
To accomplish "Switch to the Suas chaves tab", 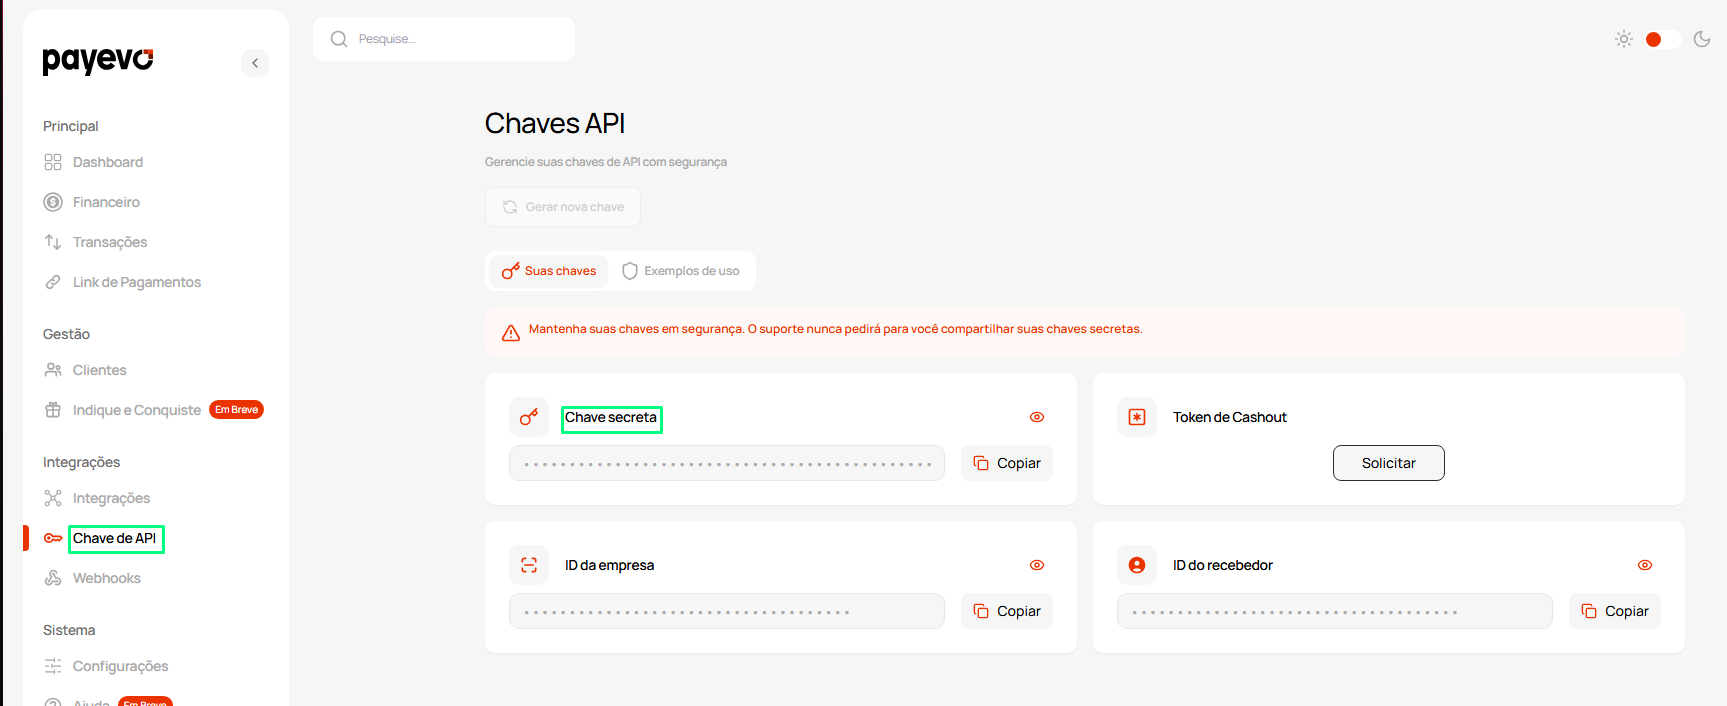I will [549, 271].
